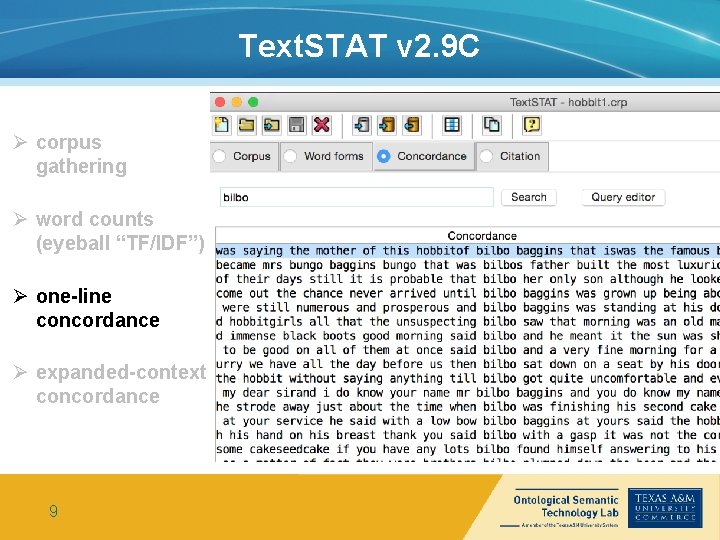Select row 'of their days still it is probable'

[467, 279]
